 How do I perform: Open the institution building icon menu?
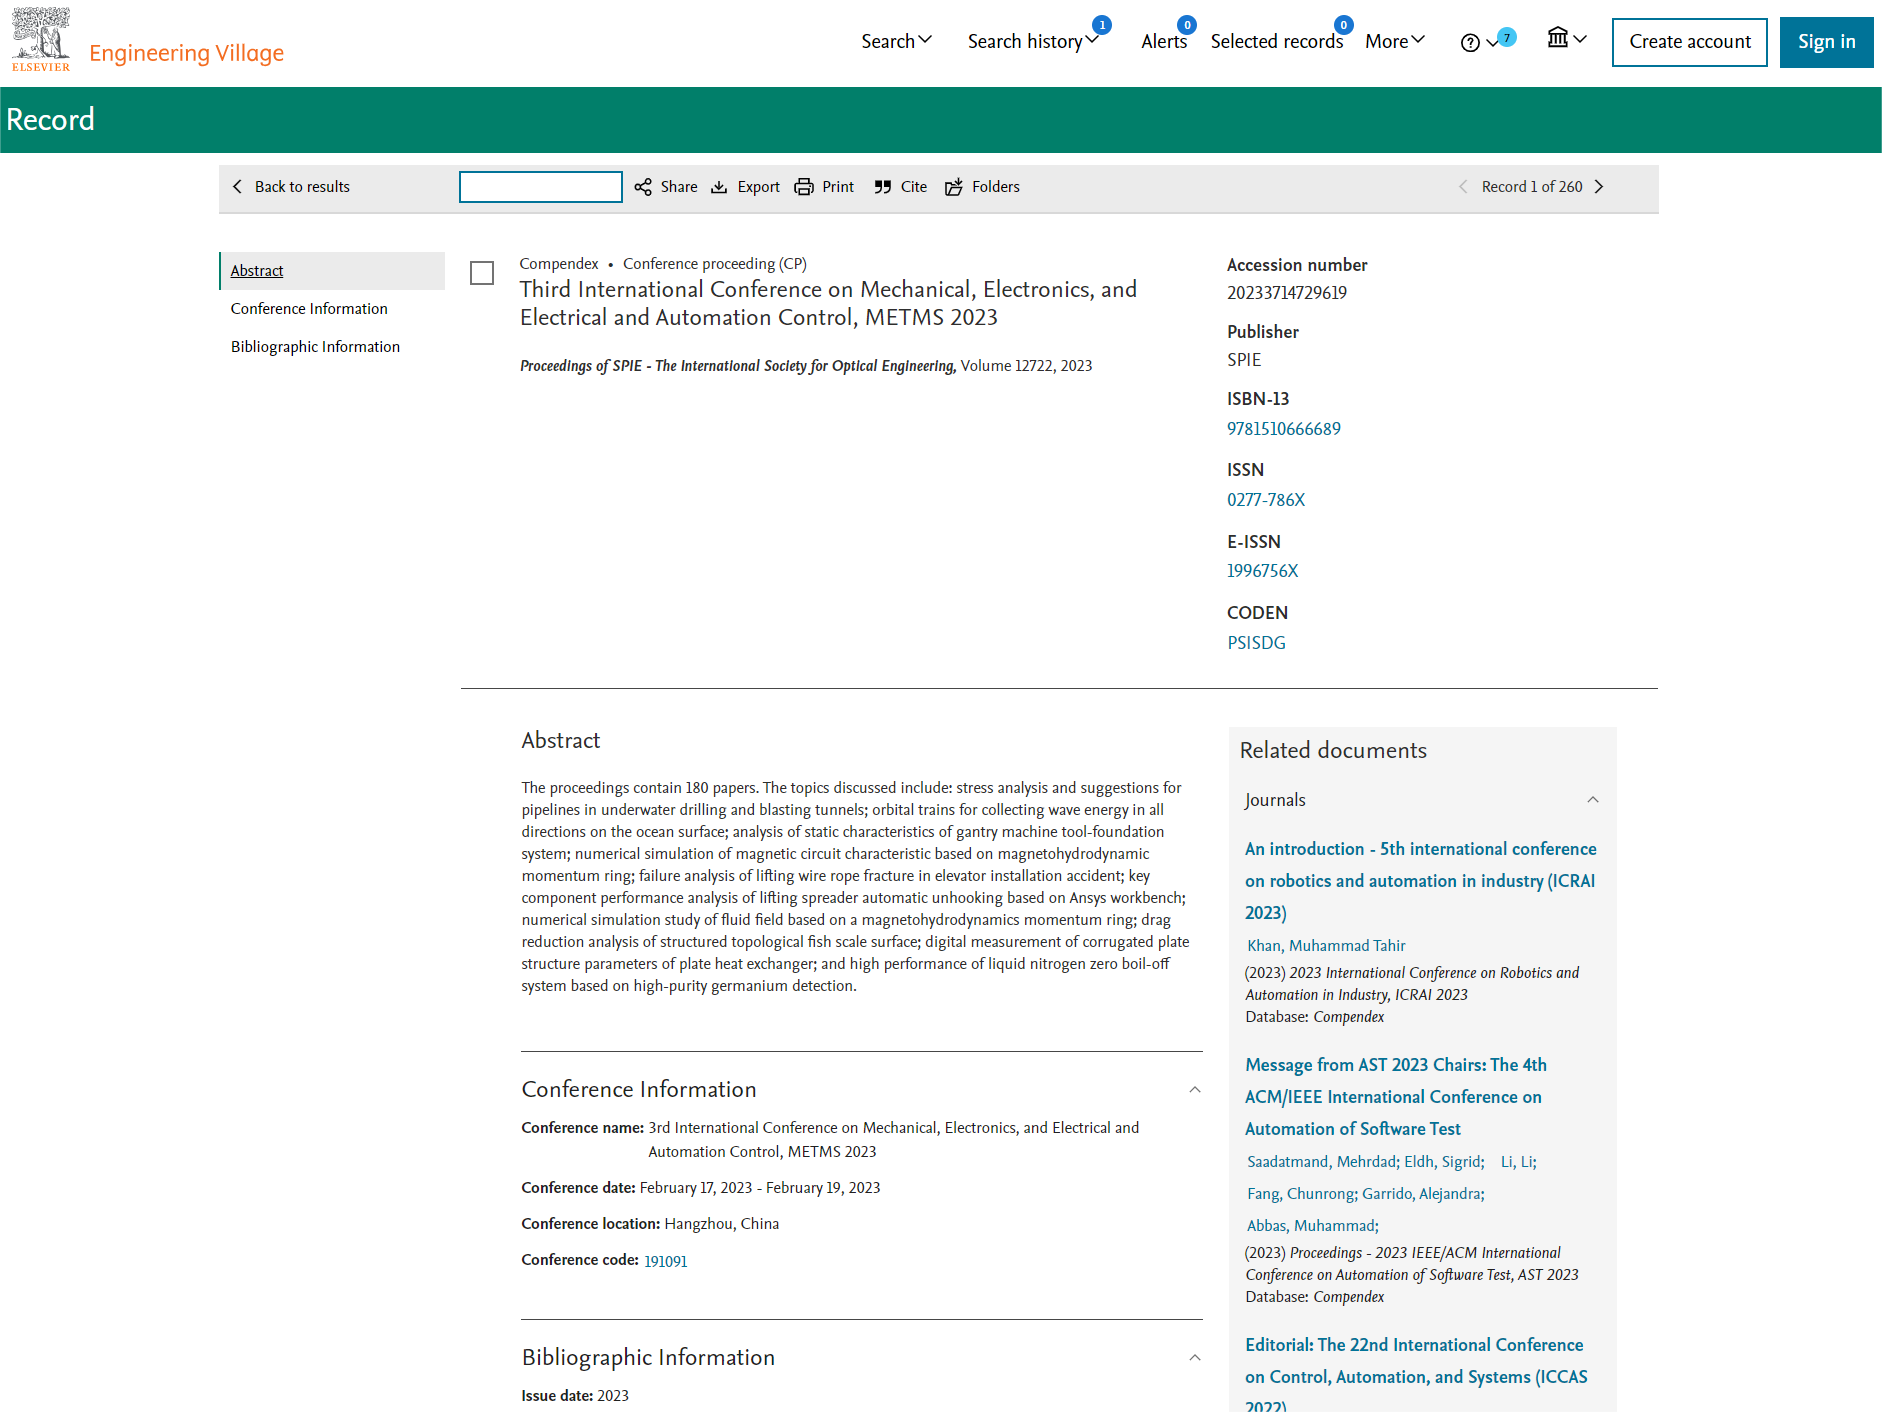1566,39
